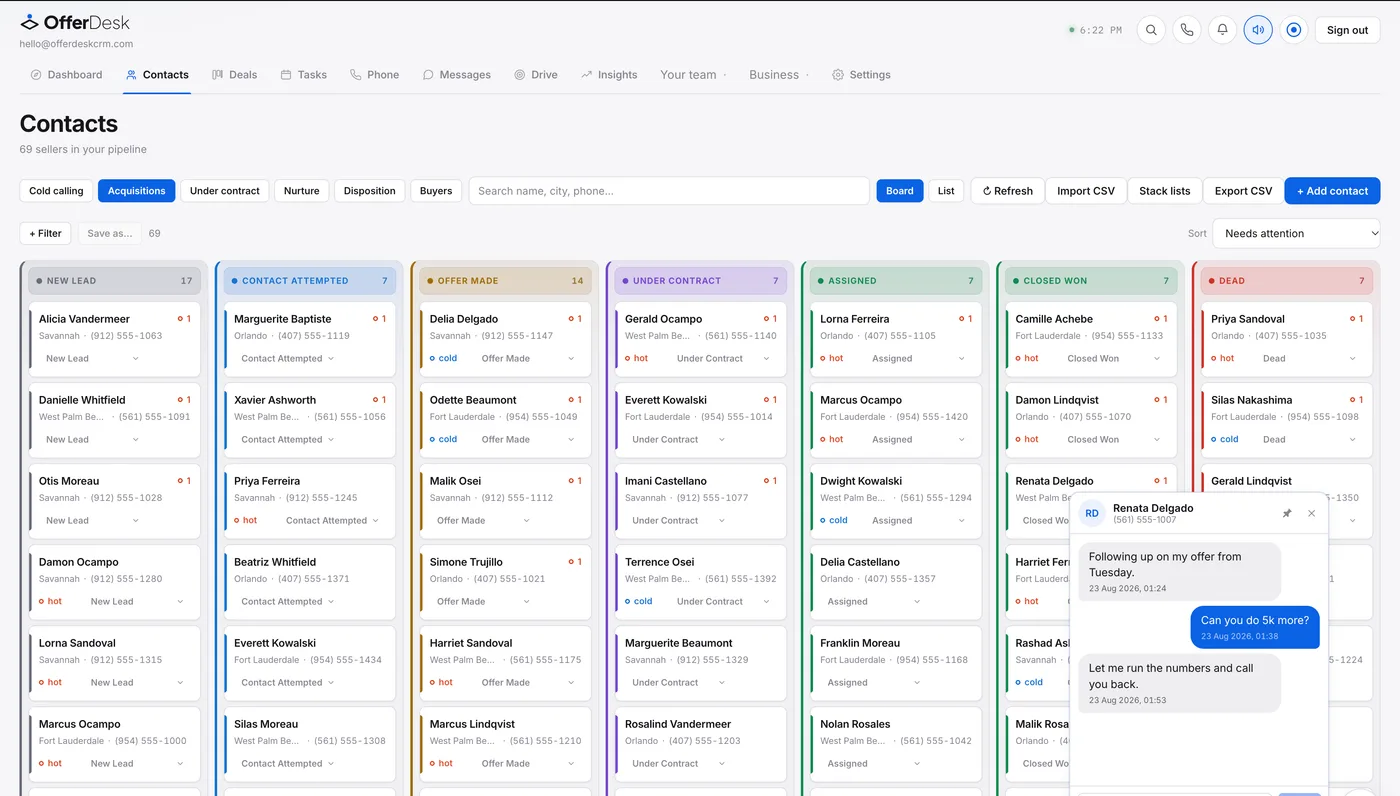
Task: Expand the Your team menu
Action: click(693, 75)
